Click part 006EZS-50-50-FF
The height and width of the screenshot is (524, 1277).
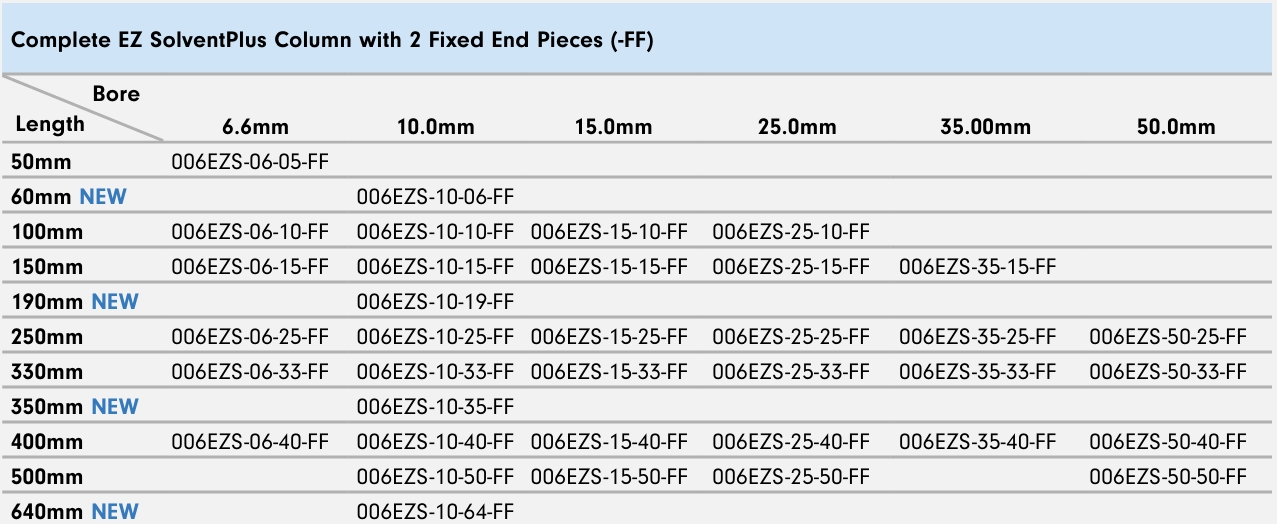click(1168, 477)
